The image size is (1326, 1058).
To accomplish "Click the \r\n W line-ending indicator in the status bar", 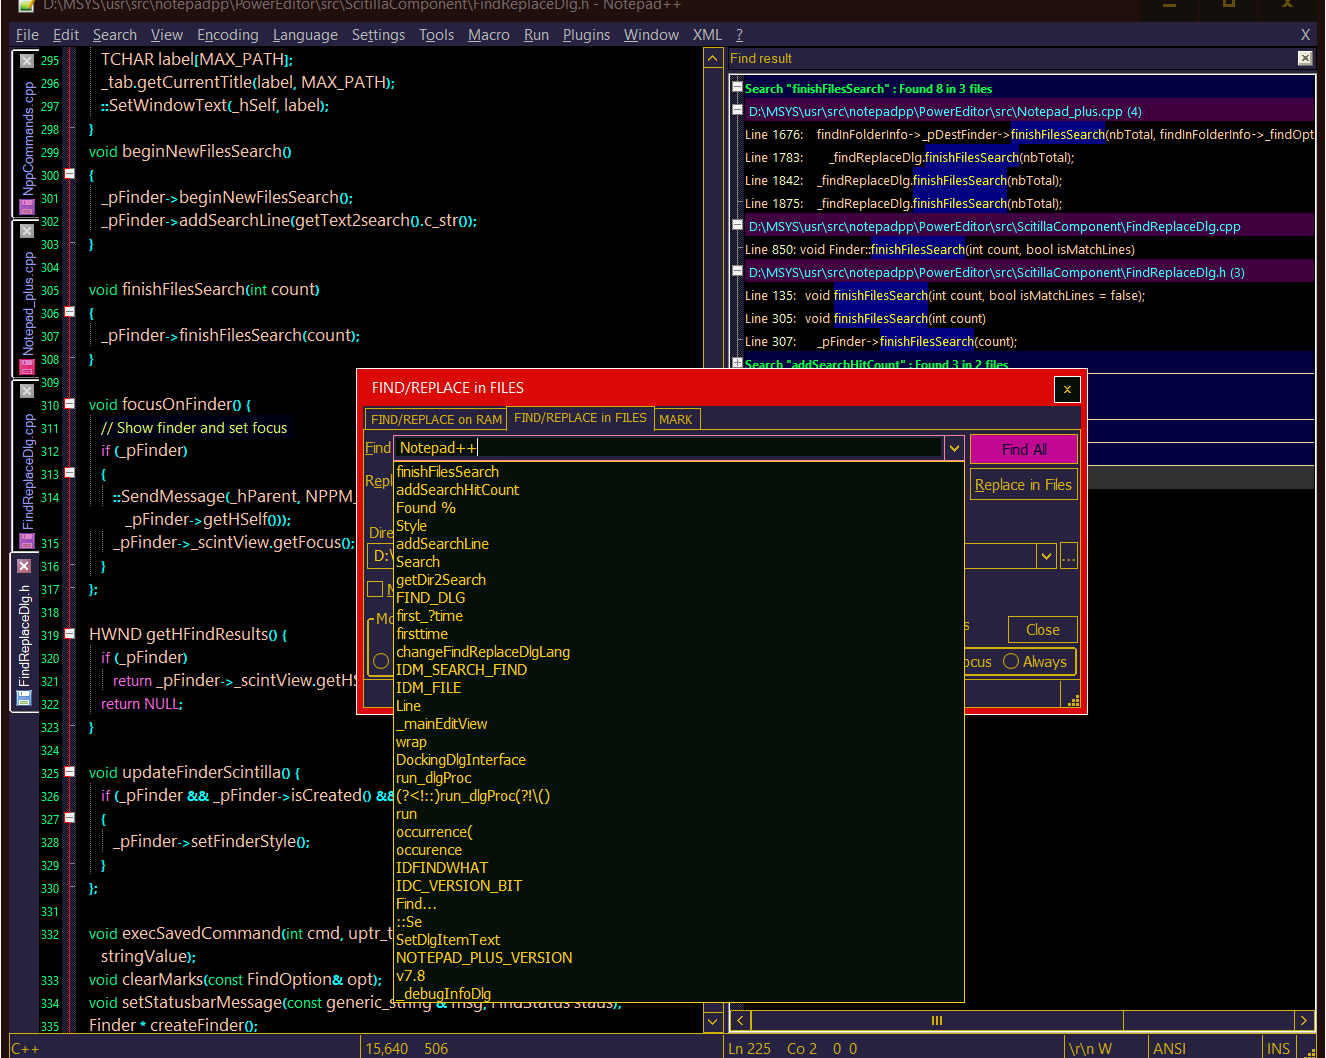I will pos(1089,1047).
